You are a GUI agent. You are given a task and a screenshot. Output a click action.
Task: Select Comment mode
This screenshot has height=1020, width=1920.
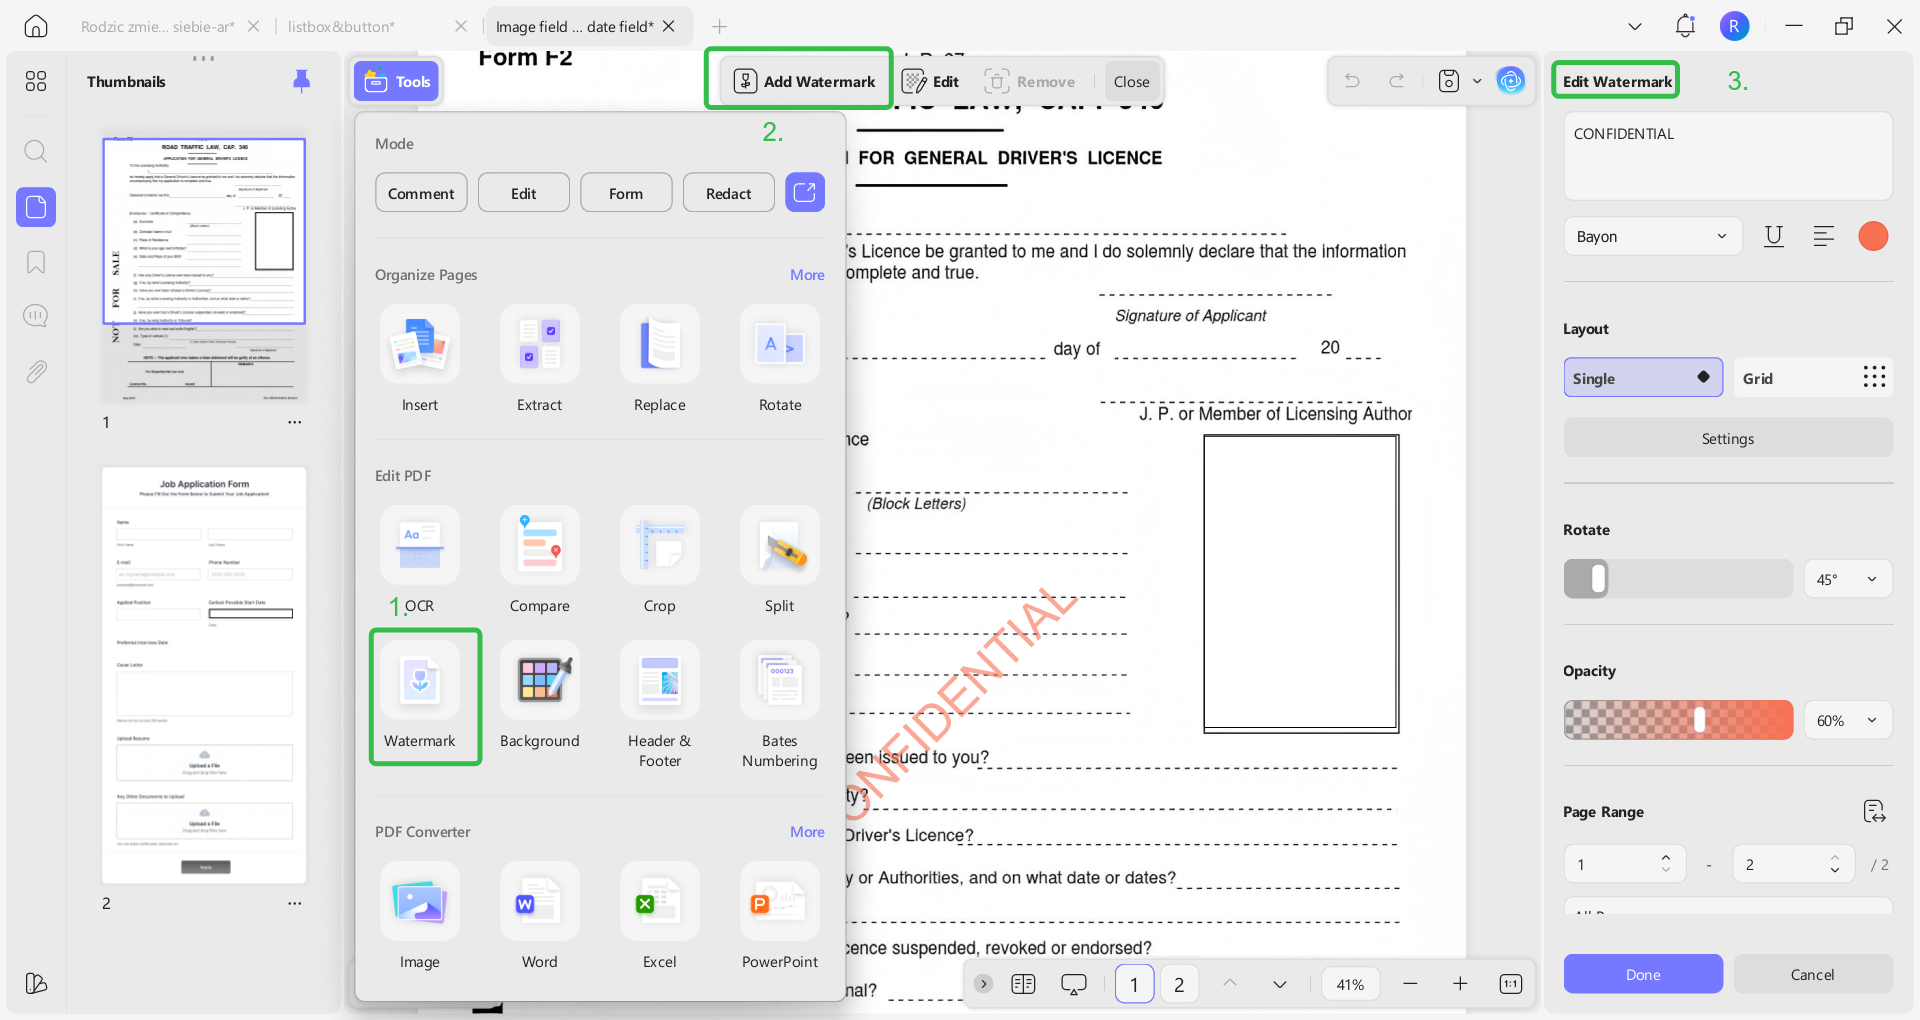(x=421, y=193)
